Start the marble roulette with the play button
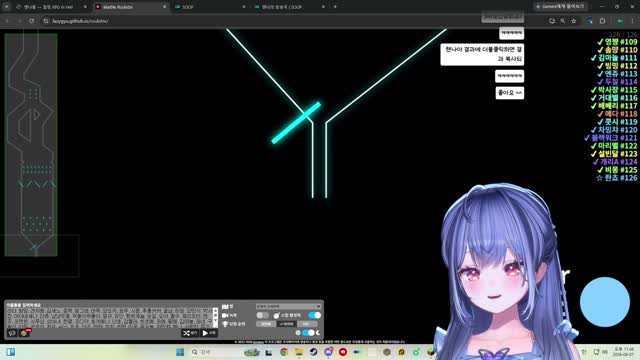Viewport: 640px width, 360px height. (209, 333)
